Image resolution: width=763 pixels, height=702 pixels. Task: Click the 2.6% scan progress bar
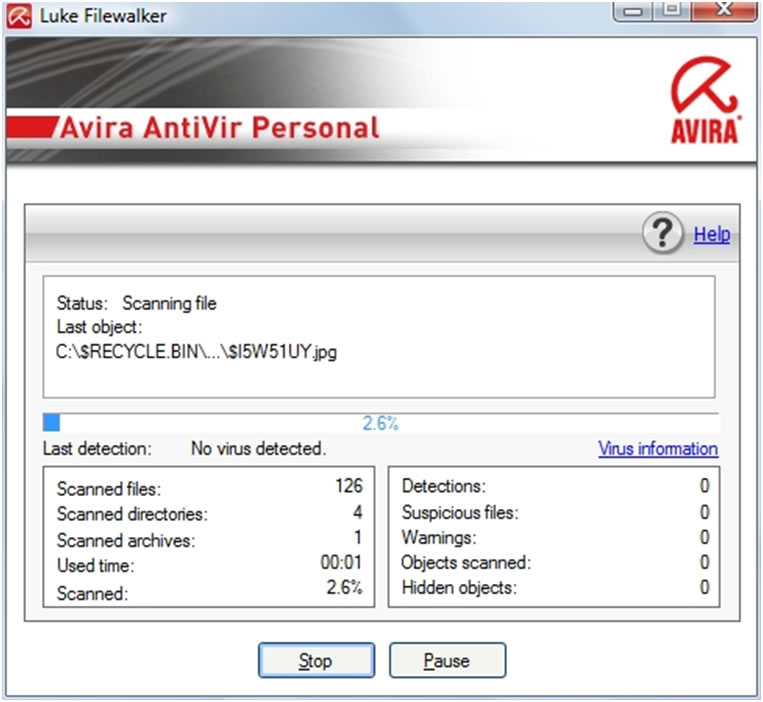point(381,422)
